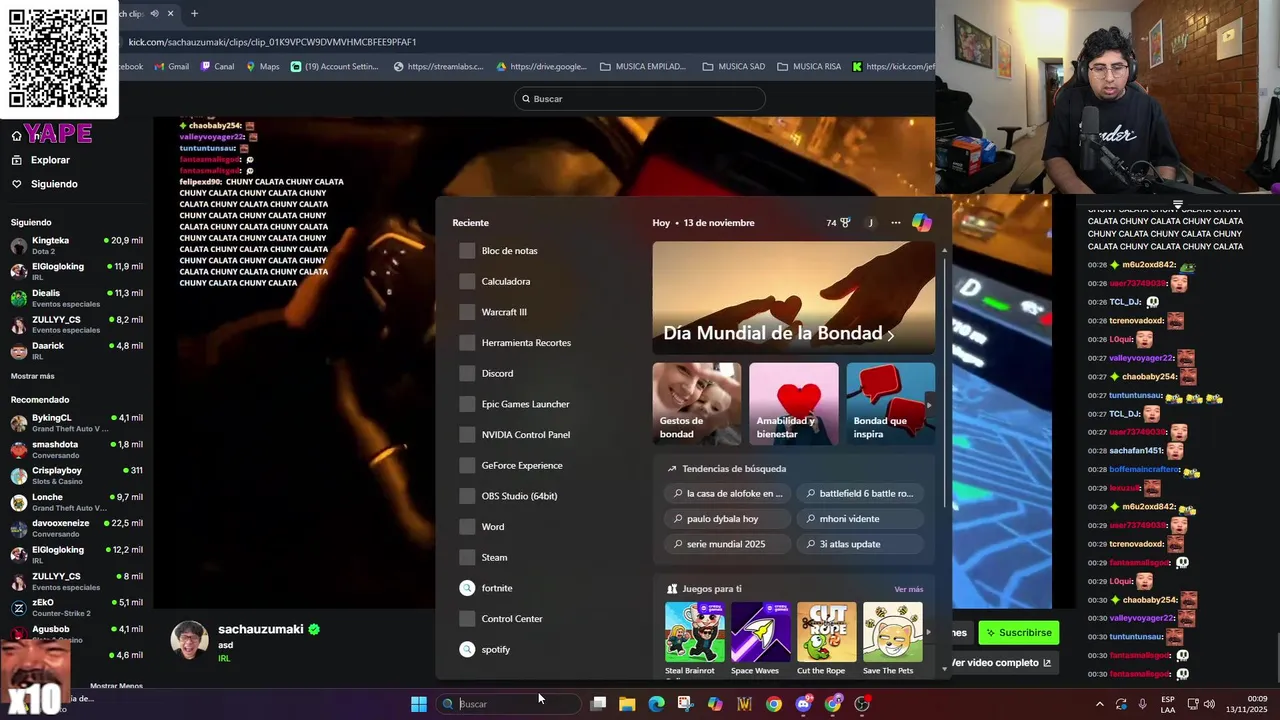Open NVIDIA Control Panel from Reciente
This screenshot has height=720, width=1280.
526,435
